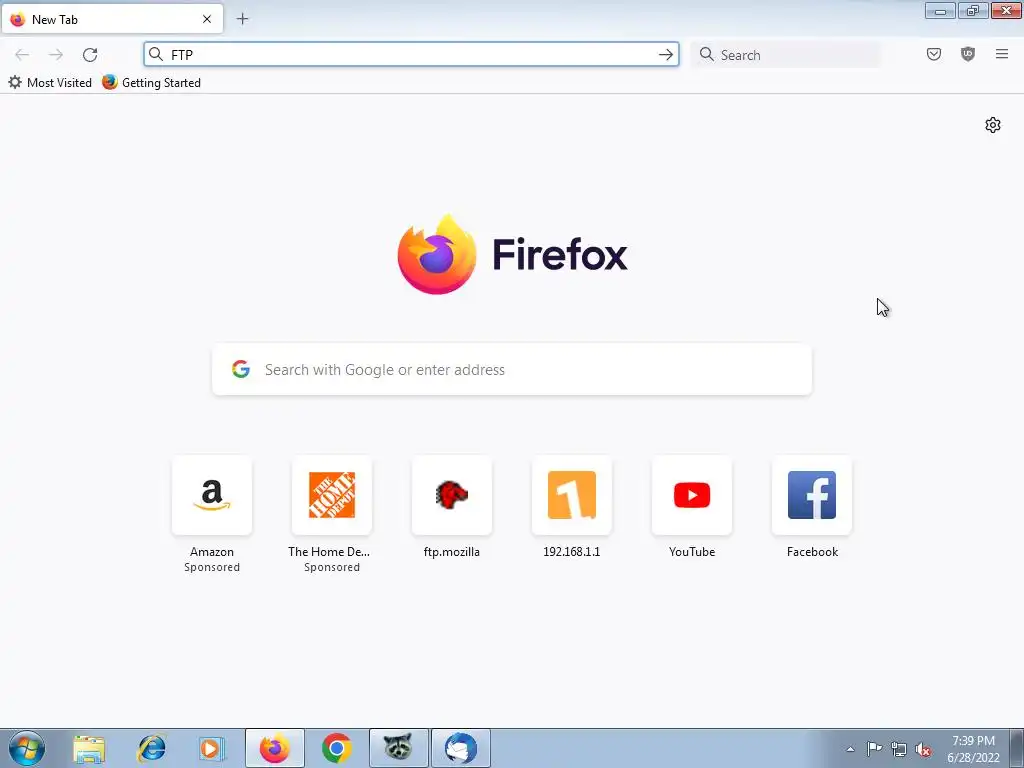This screenshot has width=1024, height=768.
Task: Launch Google Chrome from taskbar
Action: coord(336,748)
